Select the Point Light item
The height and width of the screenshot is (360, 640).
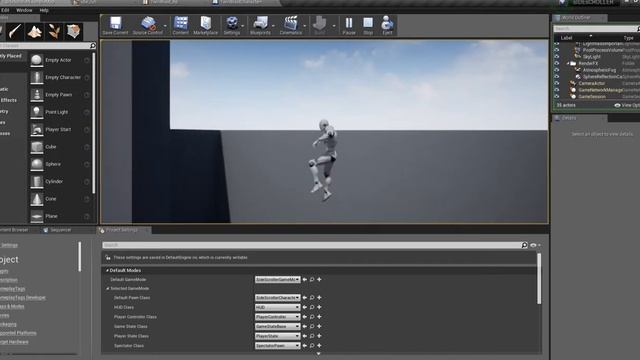60,112
